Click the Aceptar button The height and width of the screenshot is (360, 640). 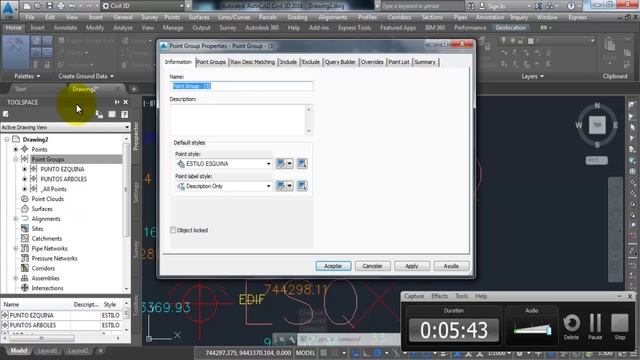[x=333, y=266]
